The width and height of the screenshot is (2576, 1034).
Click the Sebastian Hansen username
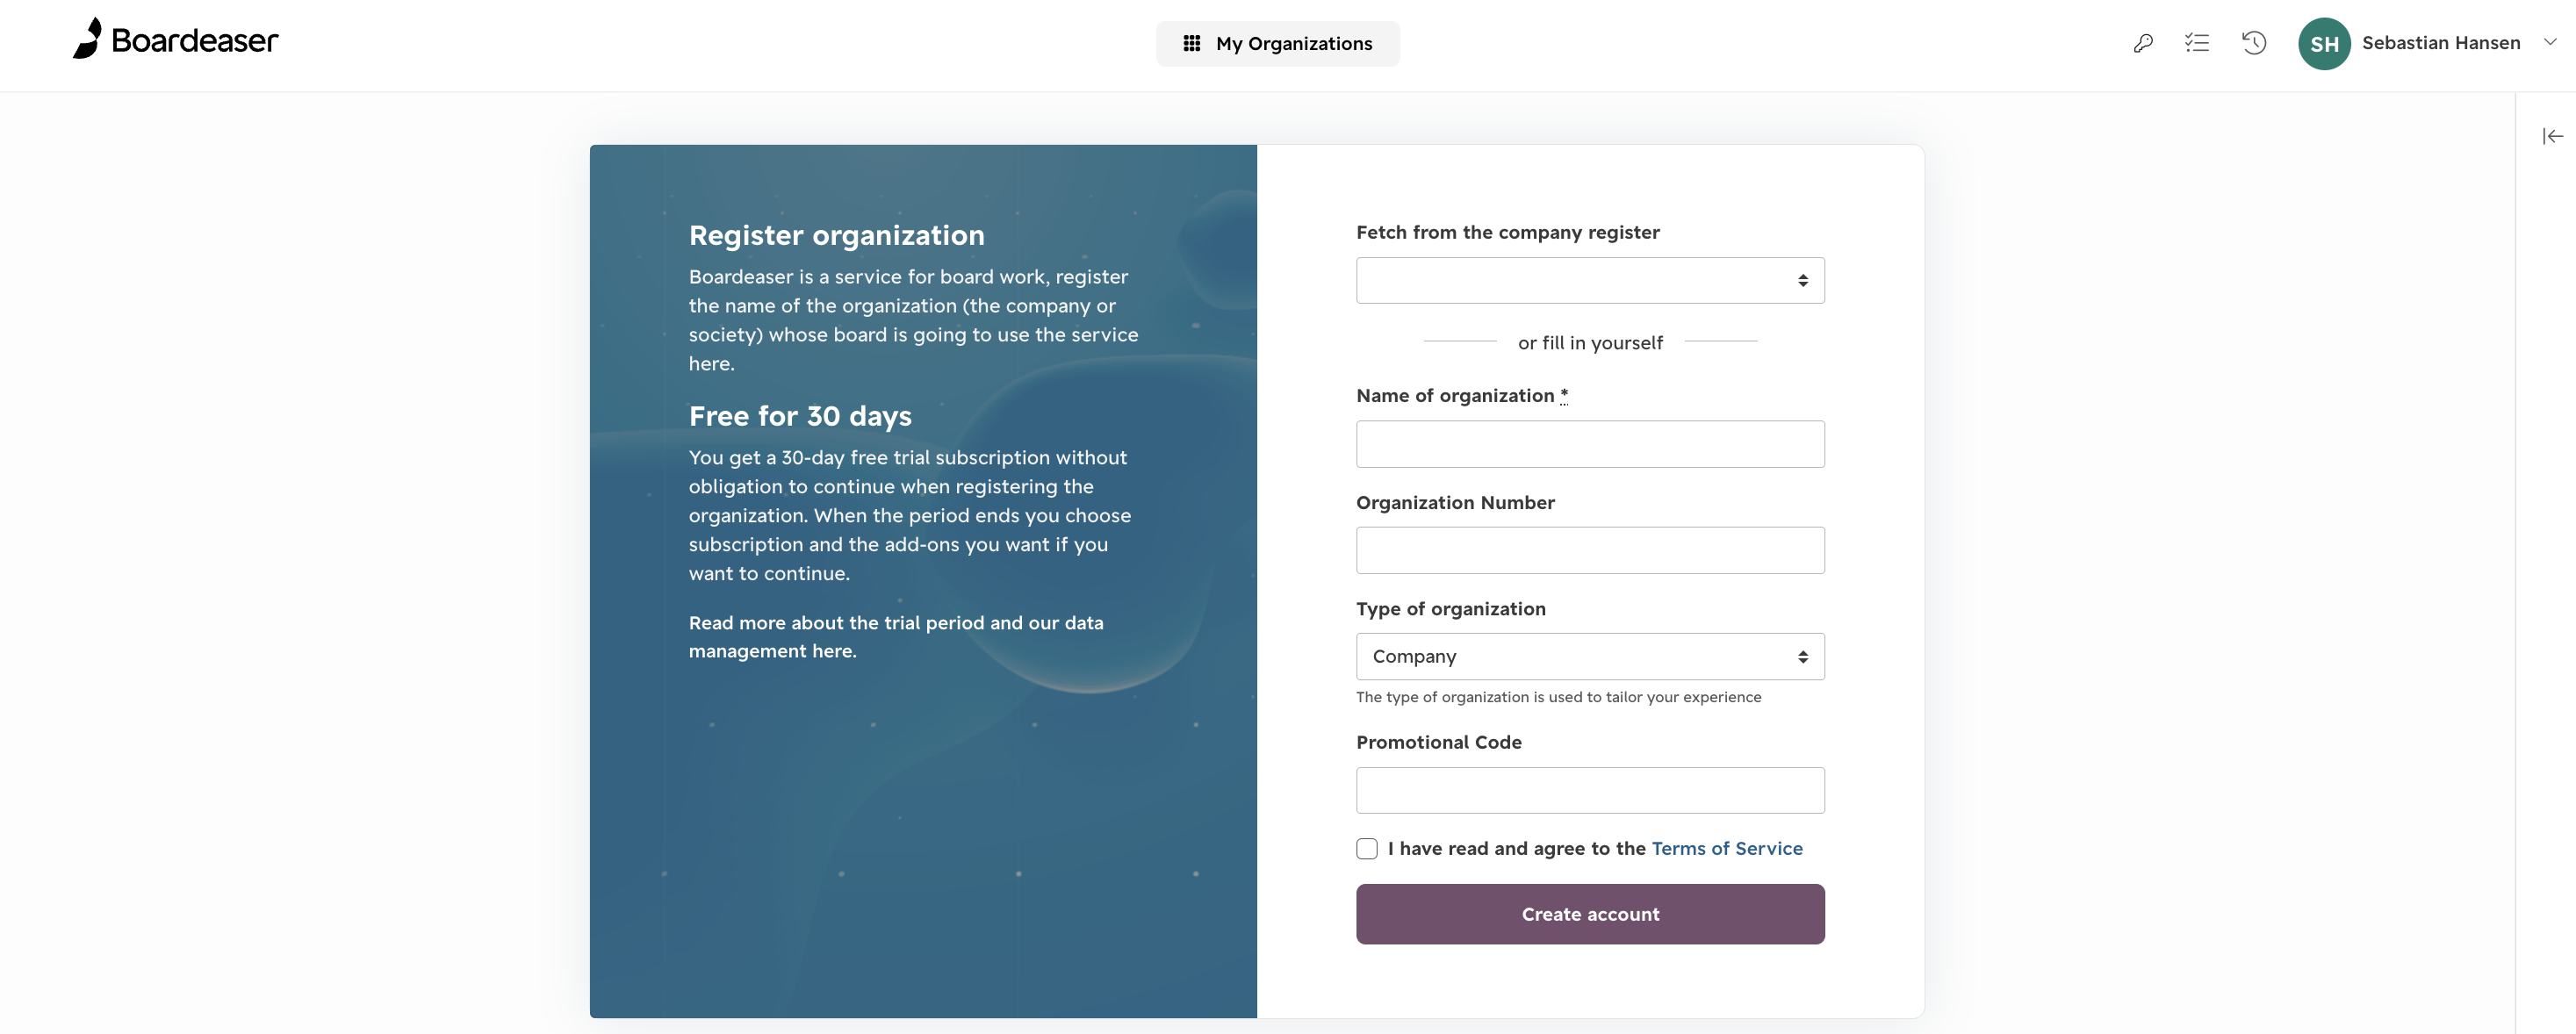click(x=2440, y=43)
